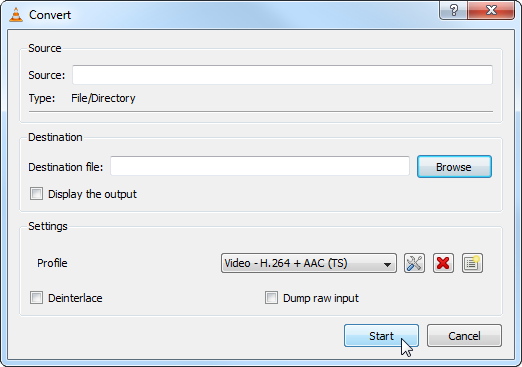This screenshot has height=367, width=522.
Task: Open the Profile dropdown showing H.264 + AAC (TS)
Action: [x=309, y=263]
